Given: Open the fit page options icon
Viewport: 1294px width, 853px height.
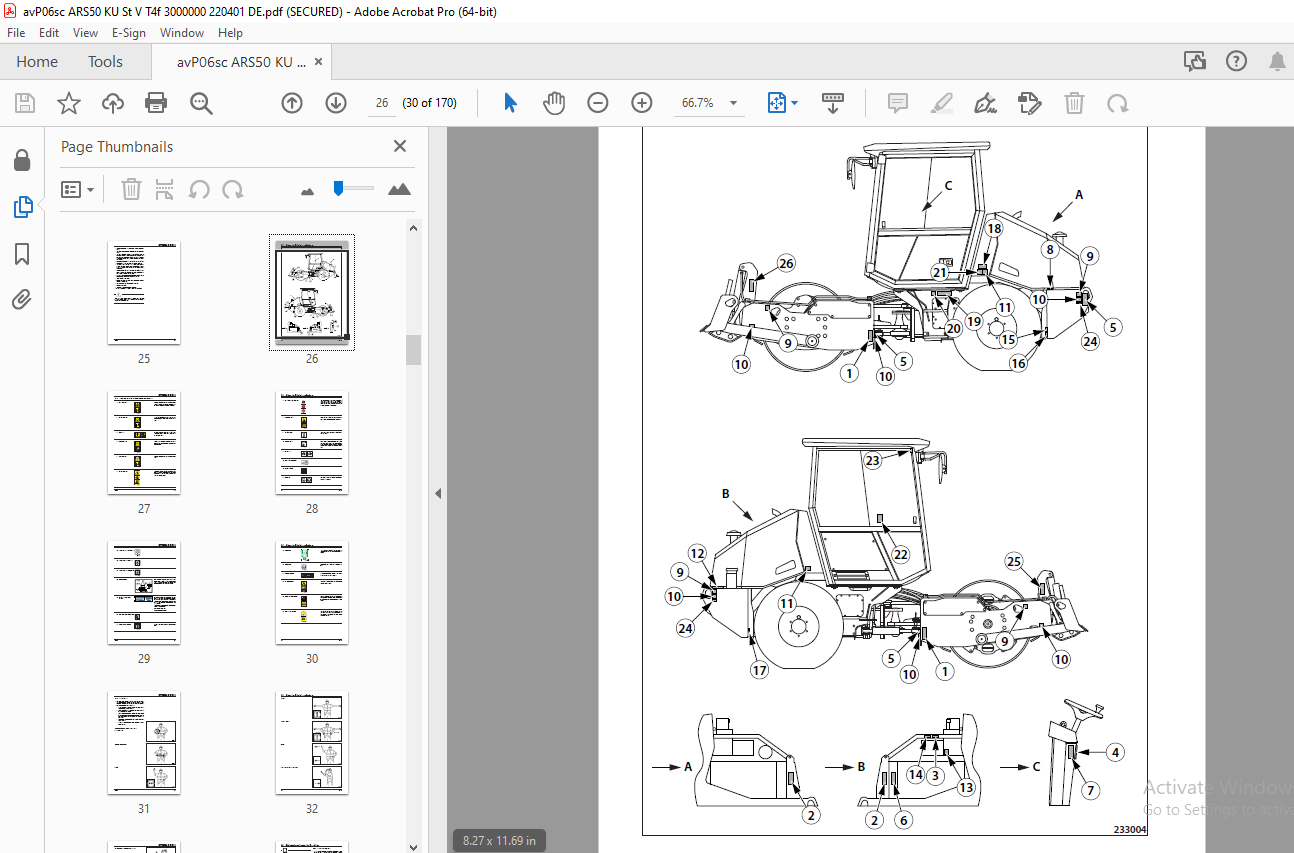Looking at the screenshot, I should point(777,103).
